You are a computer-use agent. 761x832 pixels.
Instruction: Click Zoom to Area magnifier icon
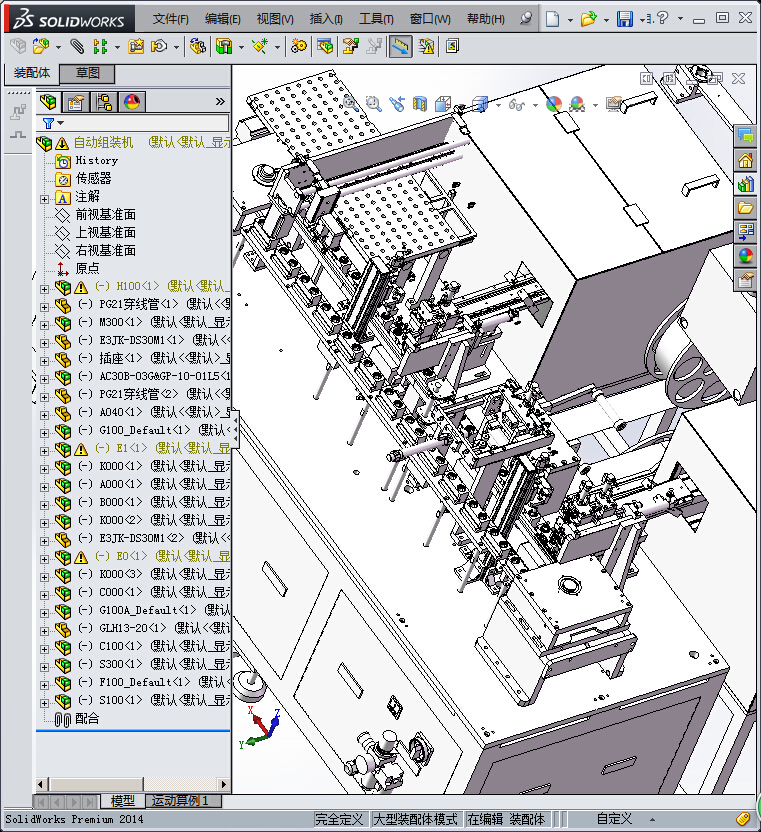(374, 103)
